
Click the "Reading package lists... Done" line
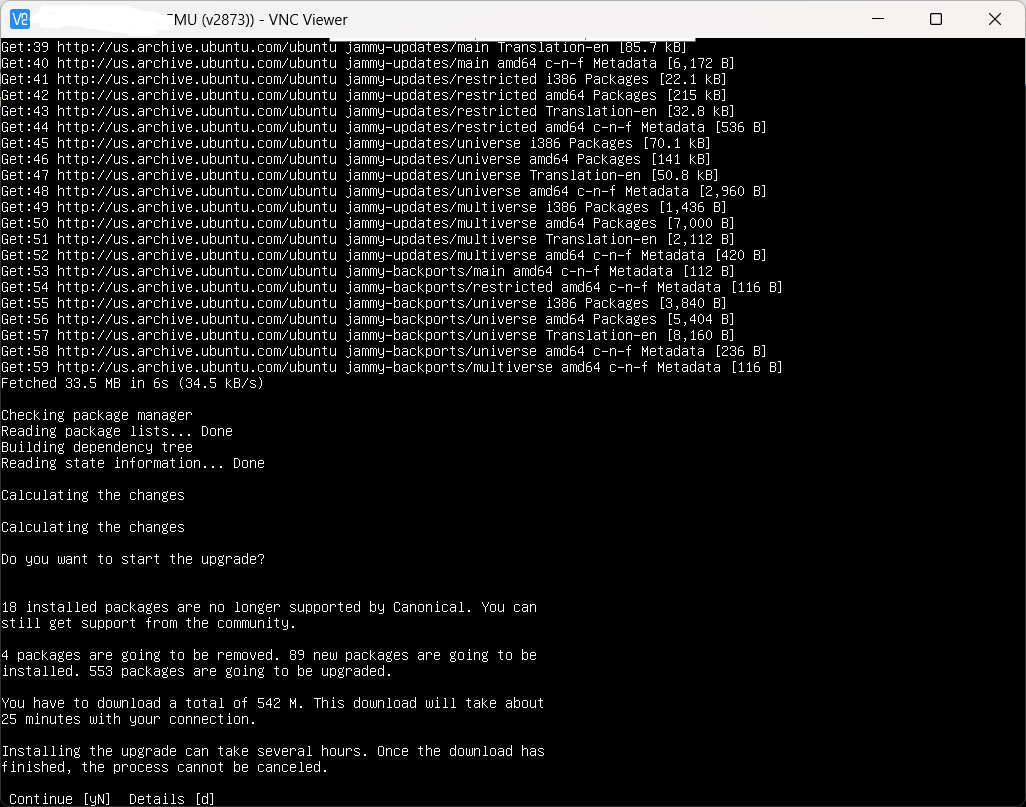pos(117,431)
